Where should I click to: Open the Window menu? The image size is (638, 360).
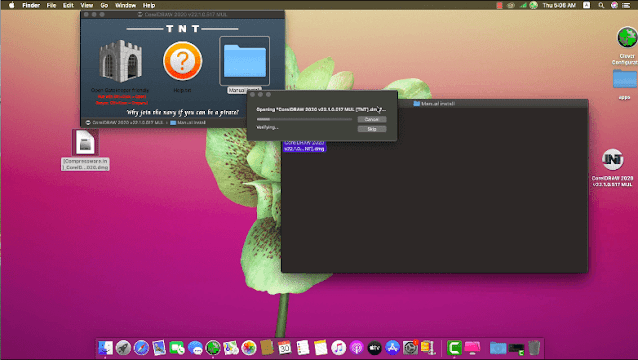[x=125, y=5]
